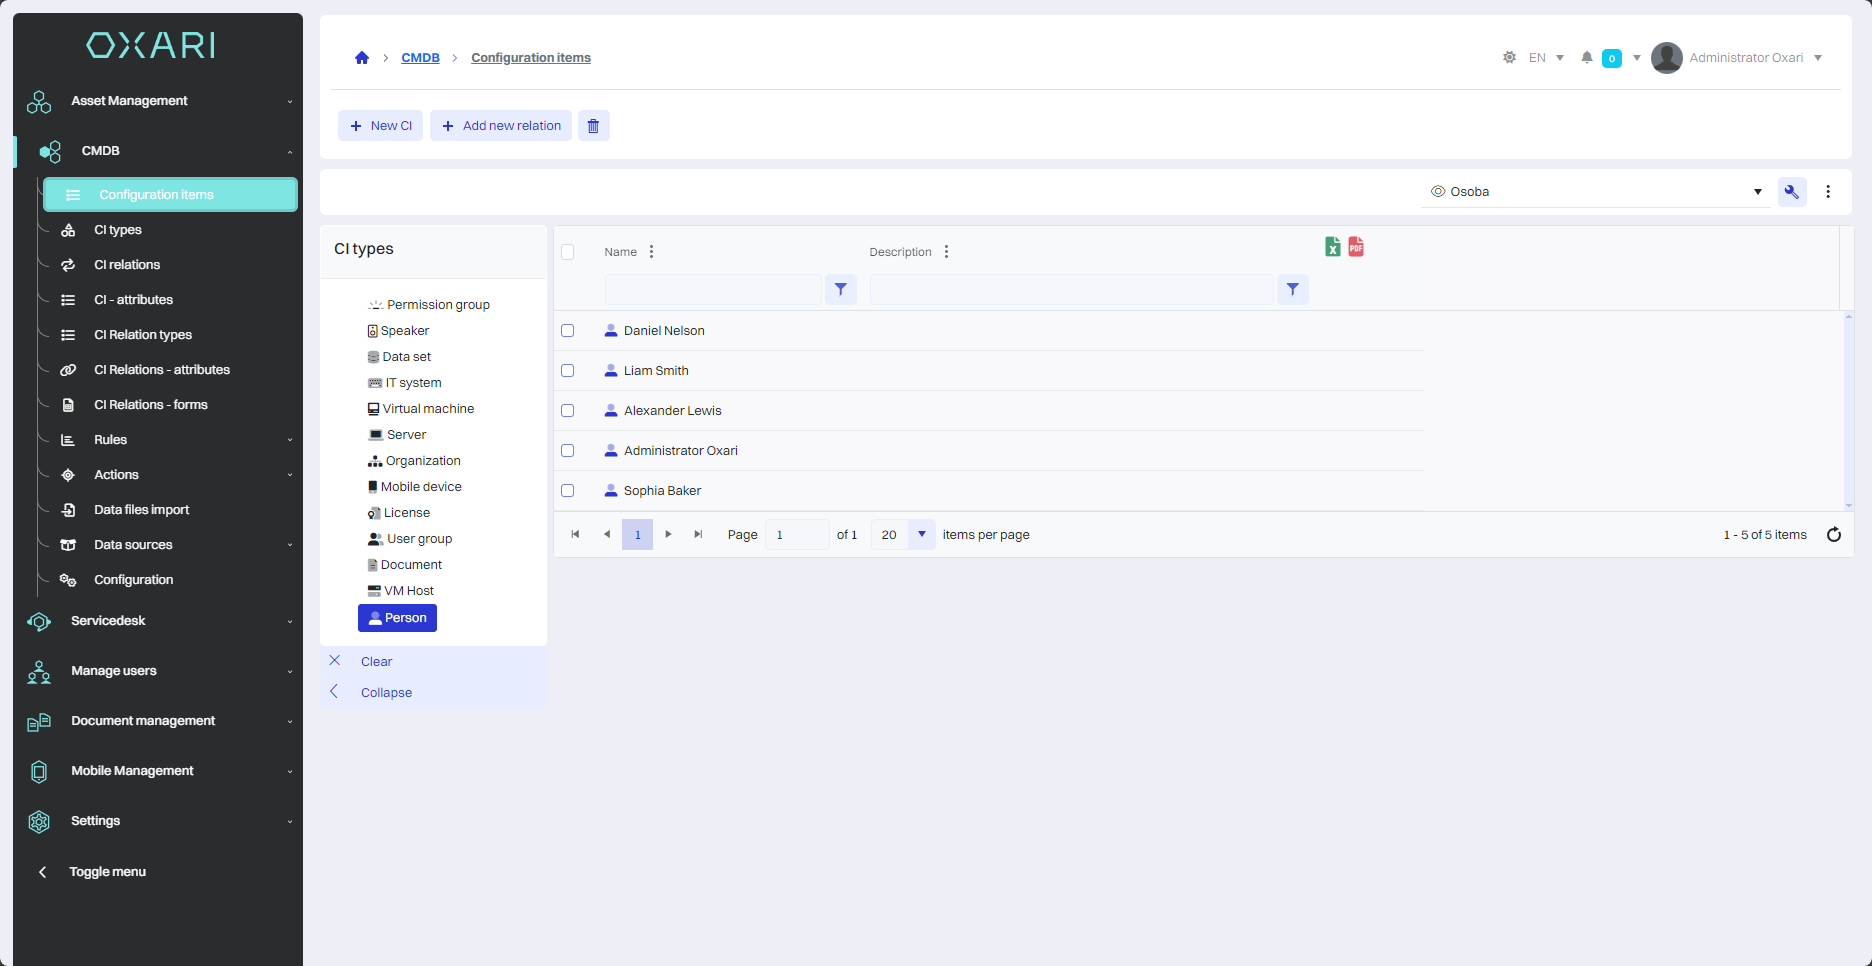
Task: Refresh the items list
Action: click(x=1833, y=535)
